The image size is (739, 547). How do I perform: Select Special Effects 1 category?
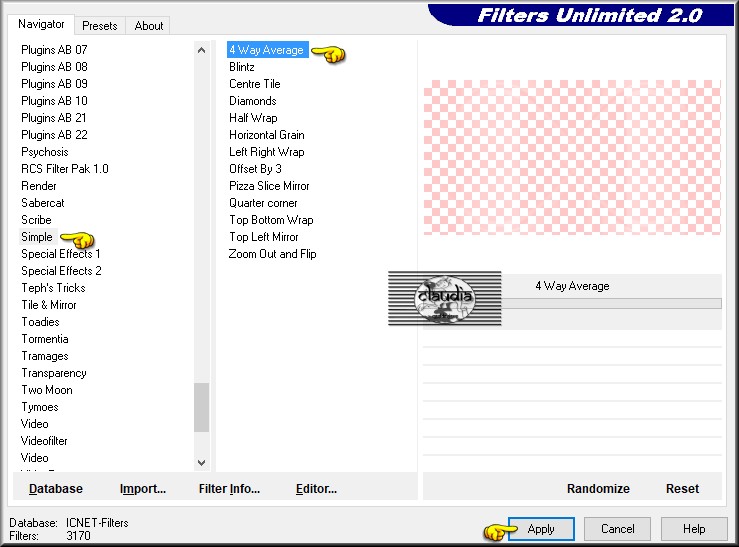click(60, 254)
